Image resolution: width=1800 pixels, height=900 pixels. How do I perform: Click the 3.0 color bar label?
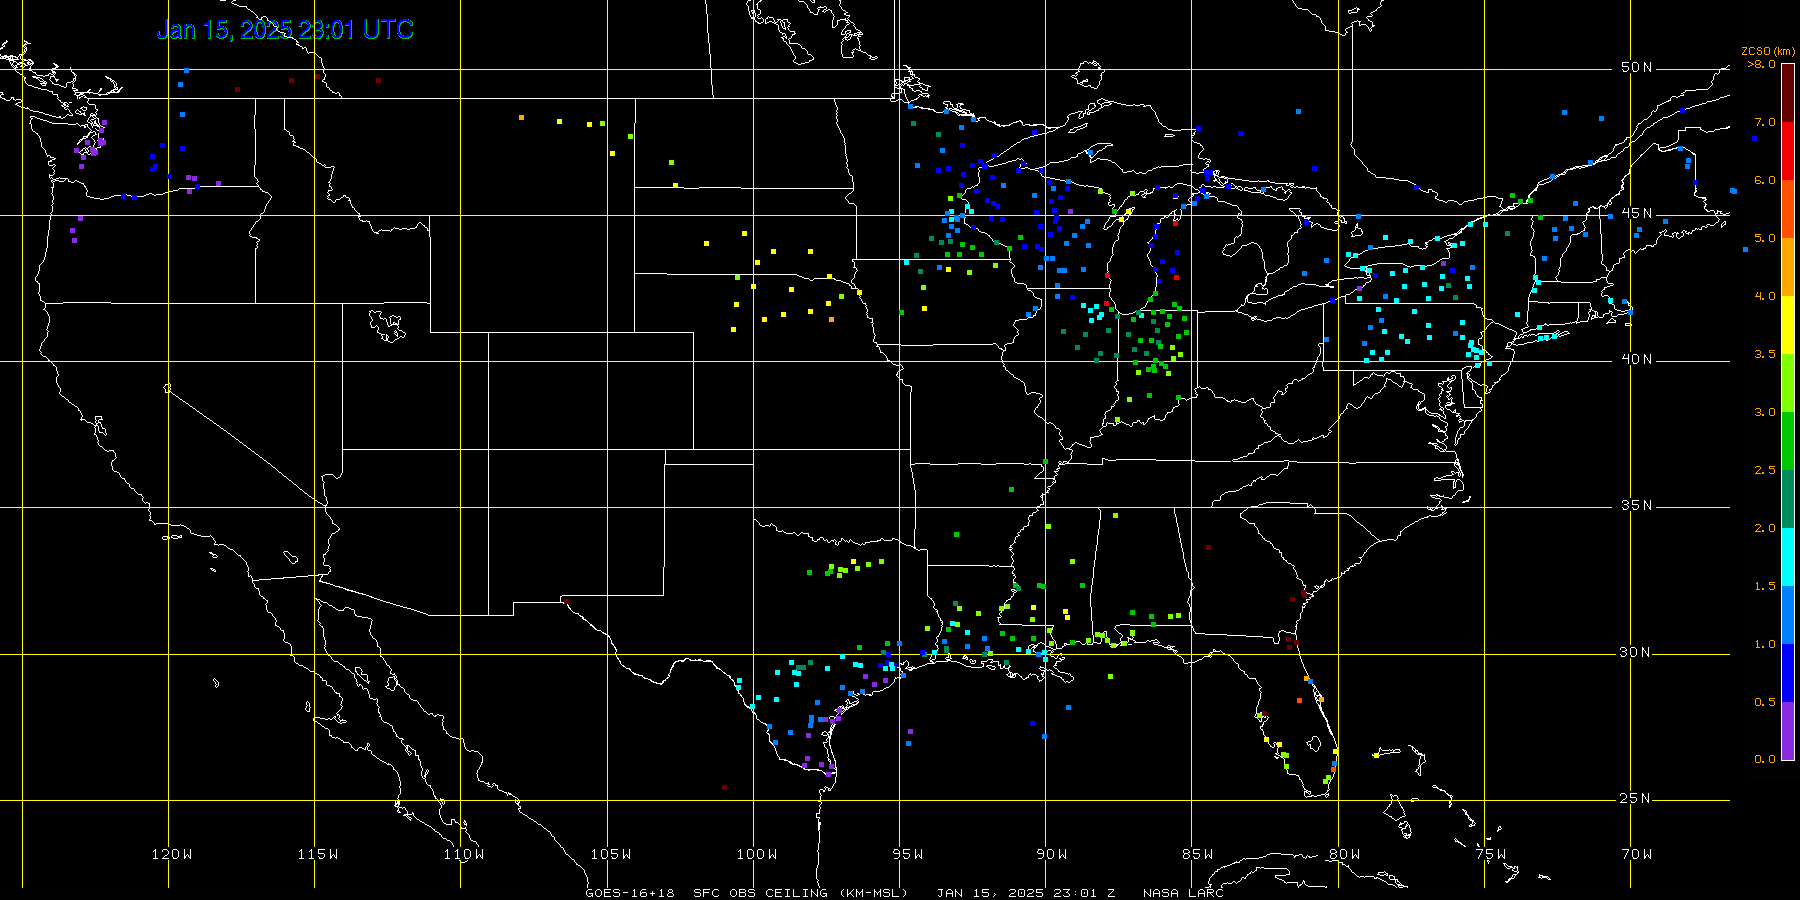(x=1765, y=412)
